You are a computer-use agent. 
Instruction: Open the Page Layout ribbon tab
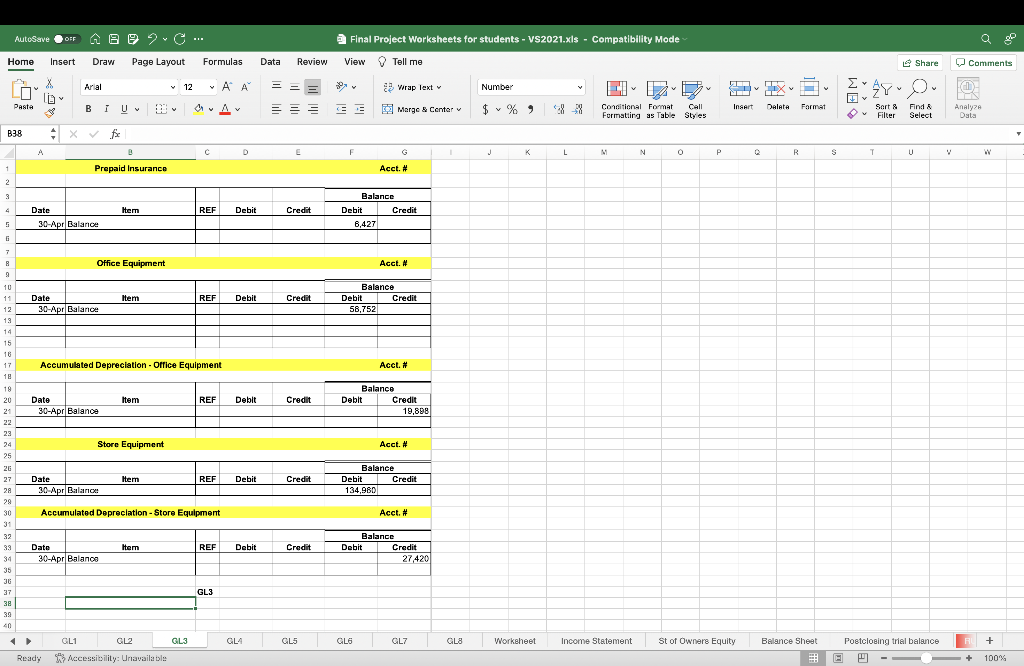158,62
